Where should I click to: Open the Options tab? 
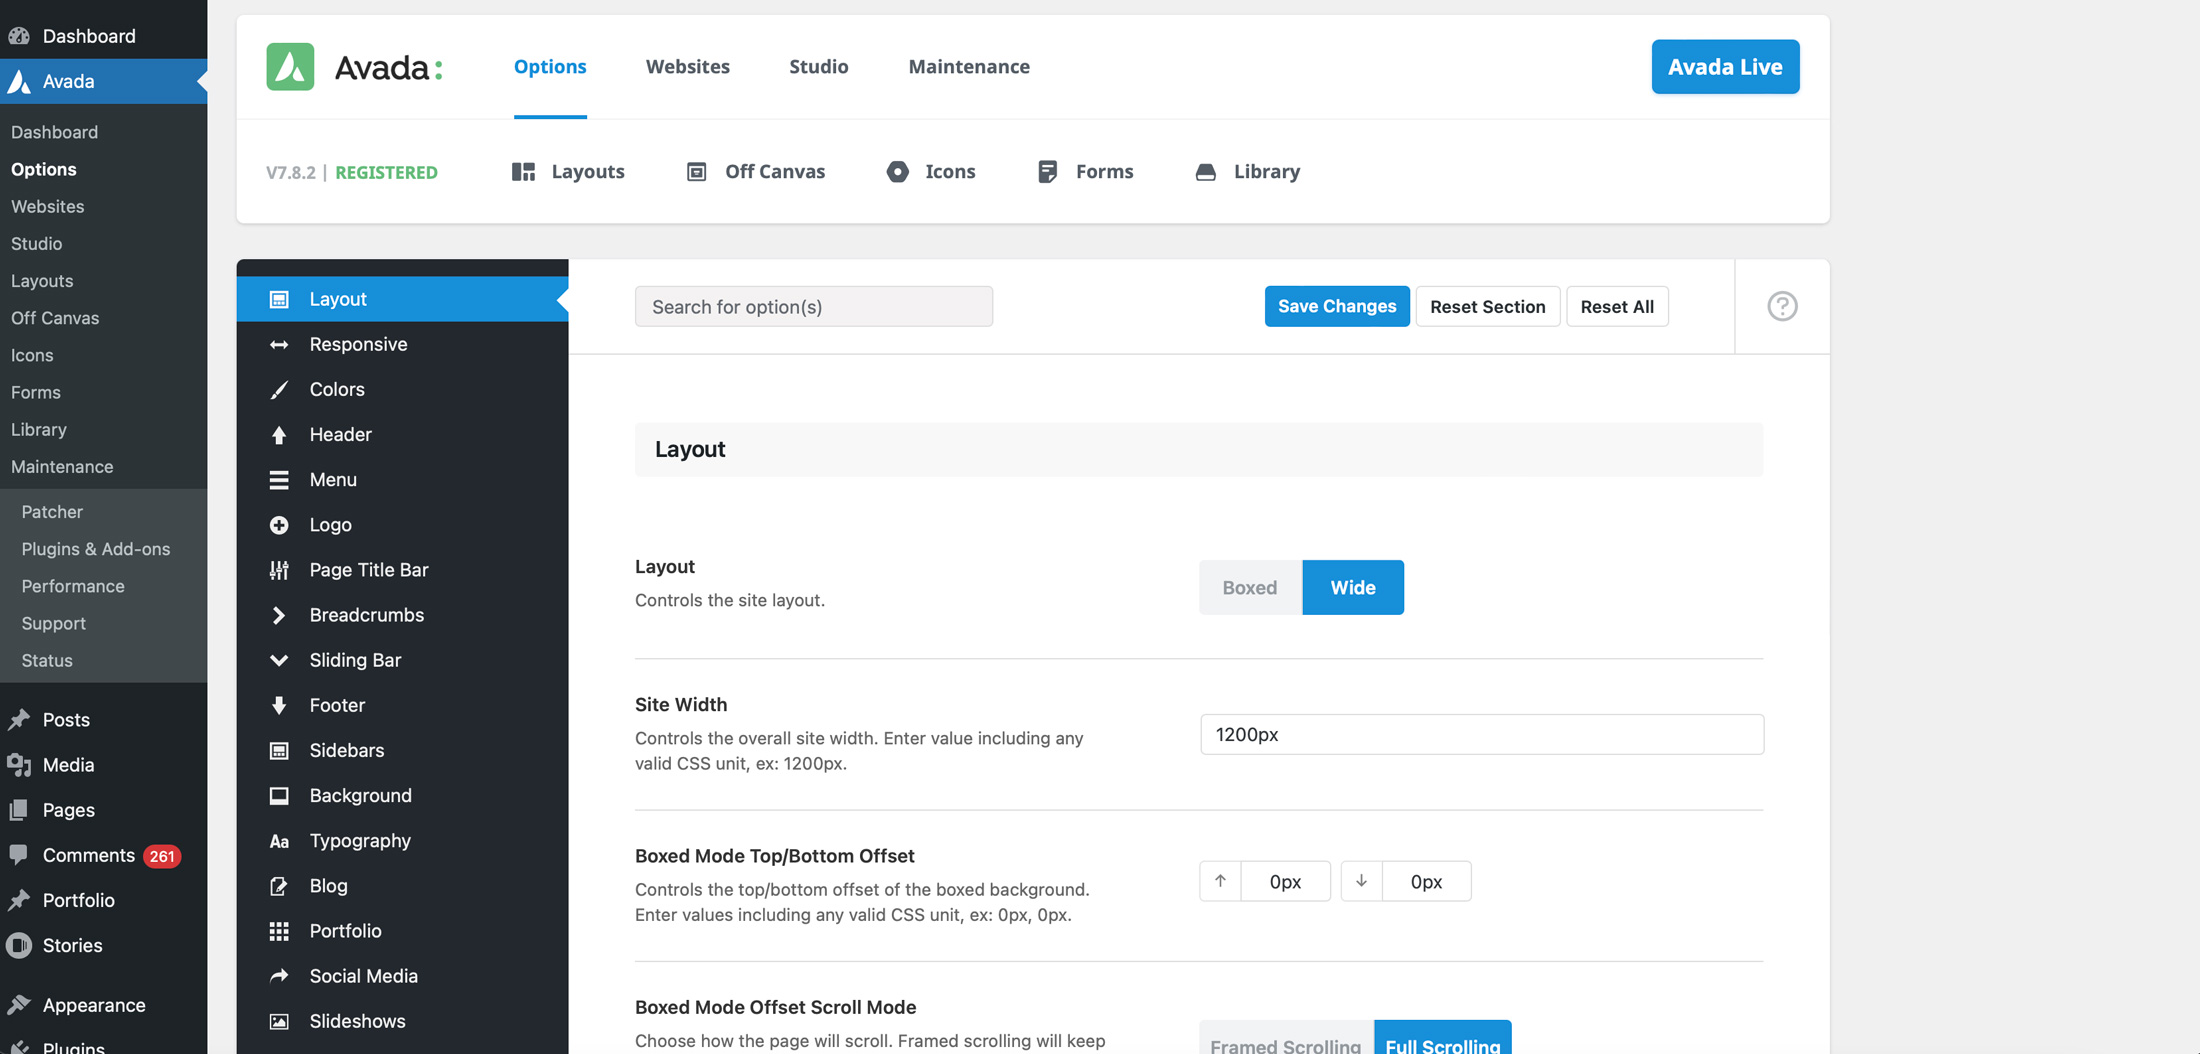[550, 66]
